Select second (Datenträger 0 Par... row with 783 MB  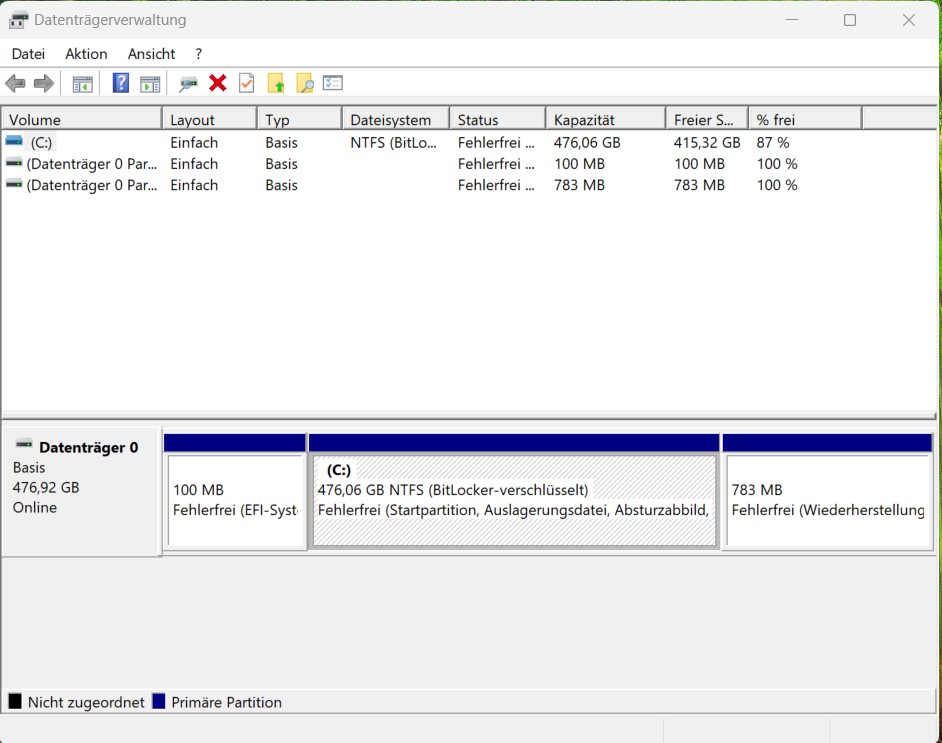(x=92, y=185)
